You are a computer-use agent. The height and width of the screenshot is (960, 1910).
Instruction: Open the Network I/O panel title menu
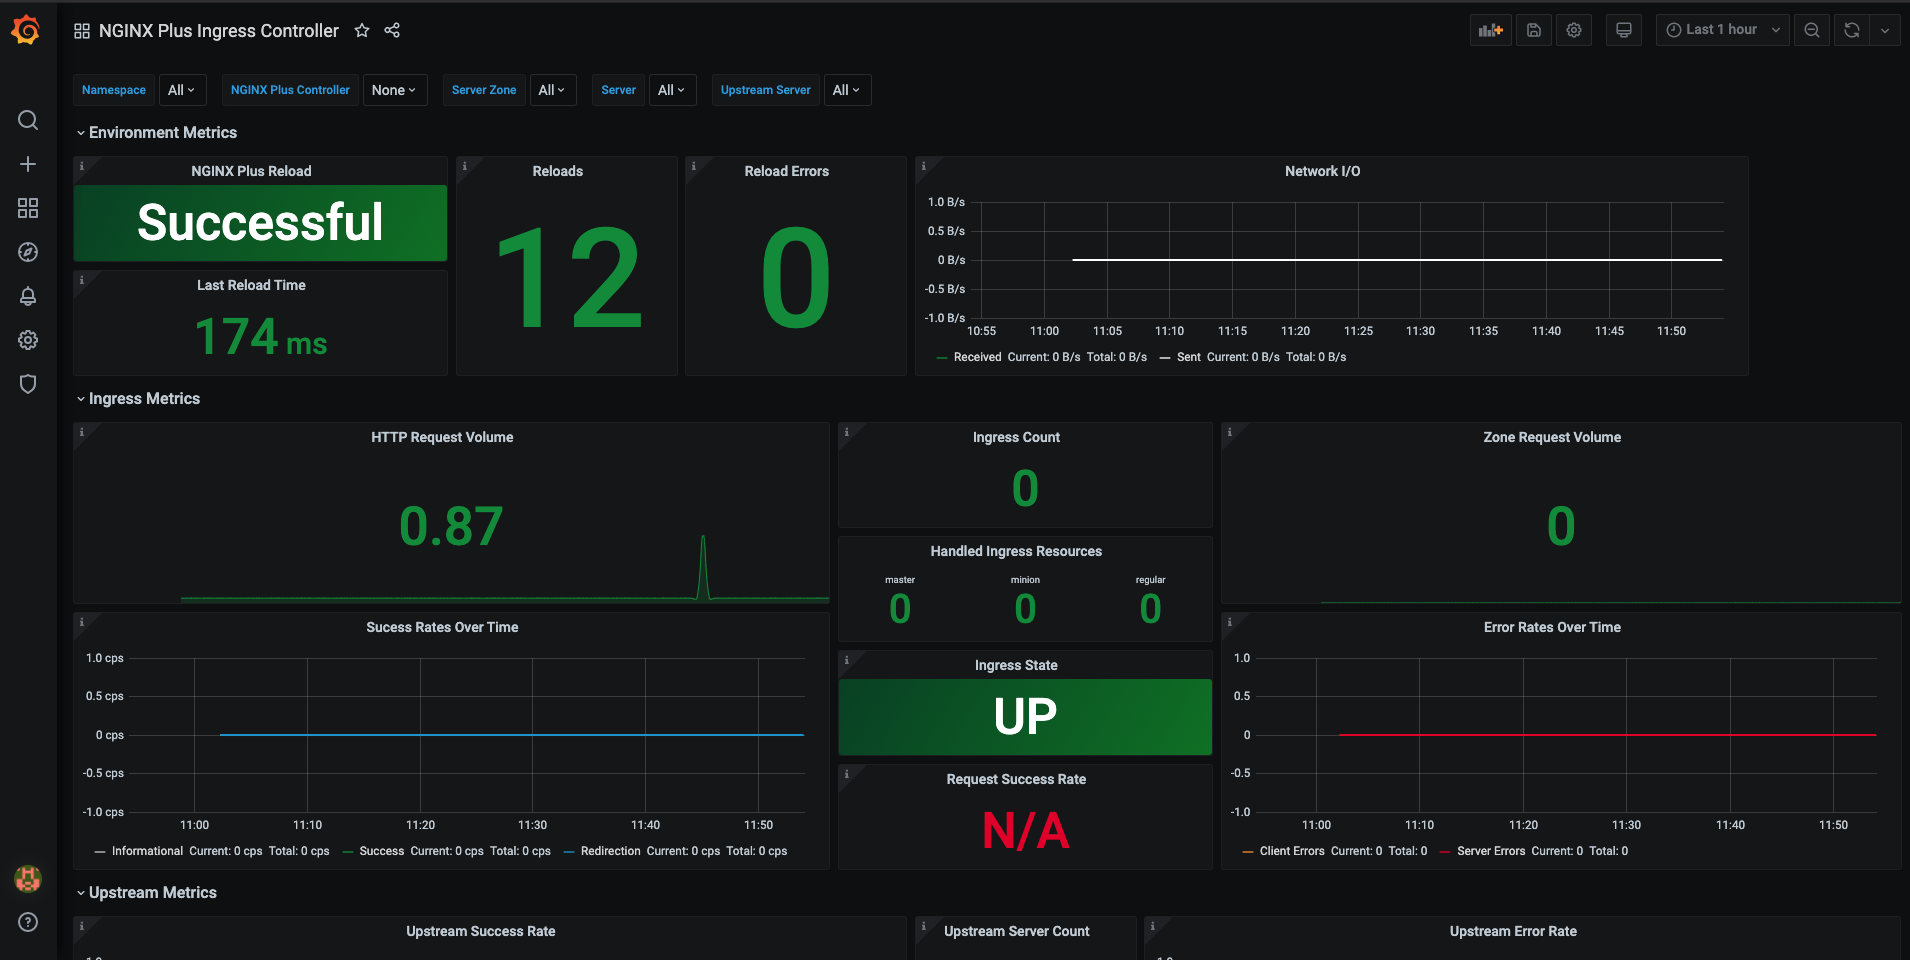(x=1322, y=171)
